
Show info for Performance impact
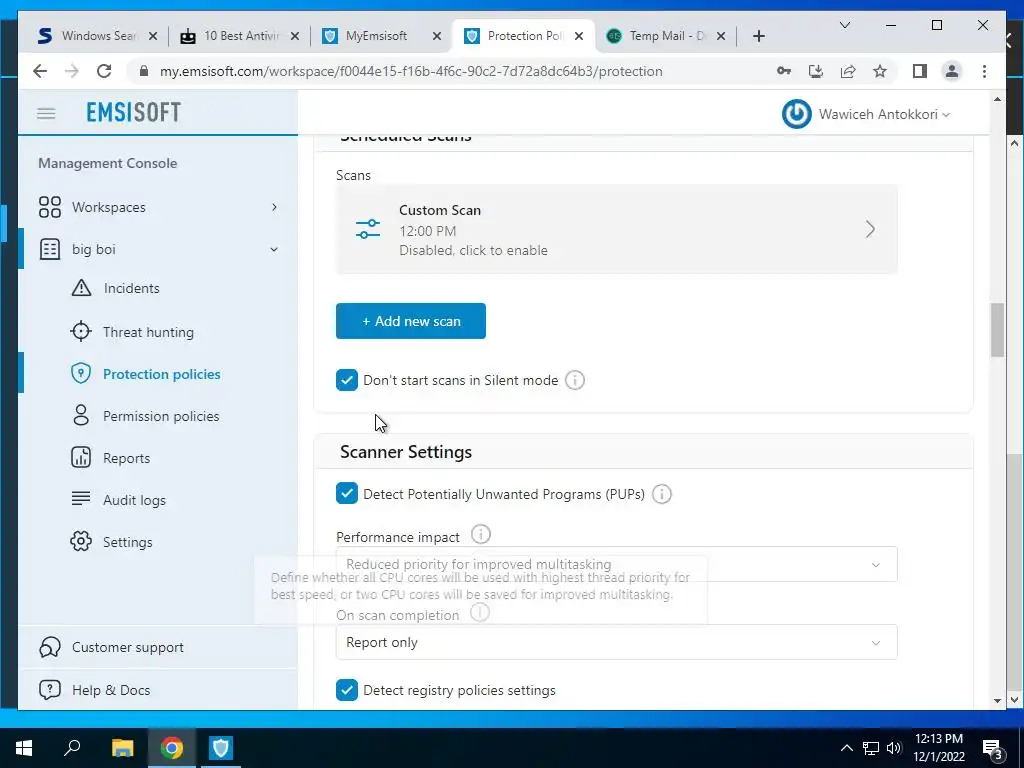click(481, 534)
